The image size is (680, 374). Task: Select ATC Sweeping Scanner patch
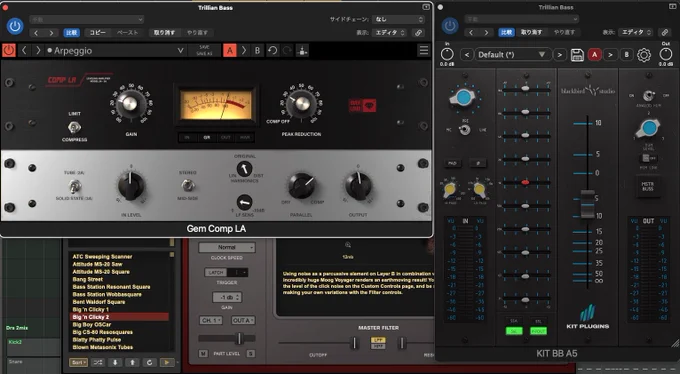102,256
